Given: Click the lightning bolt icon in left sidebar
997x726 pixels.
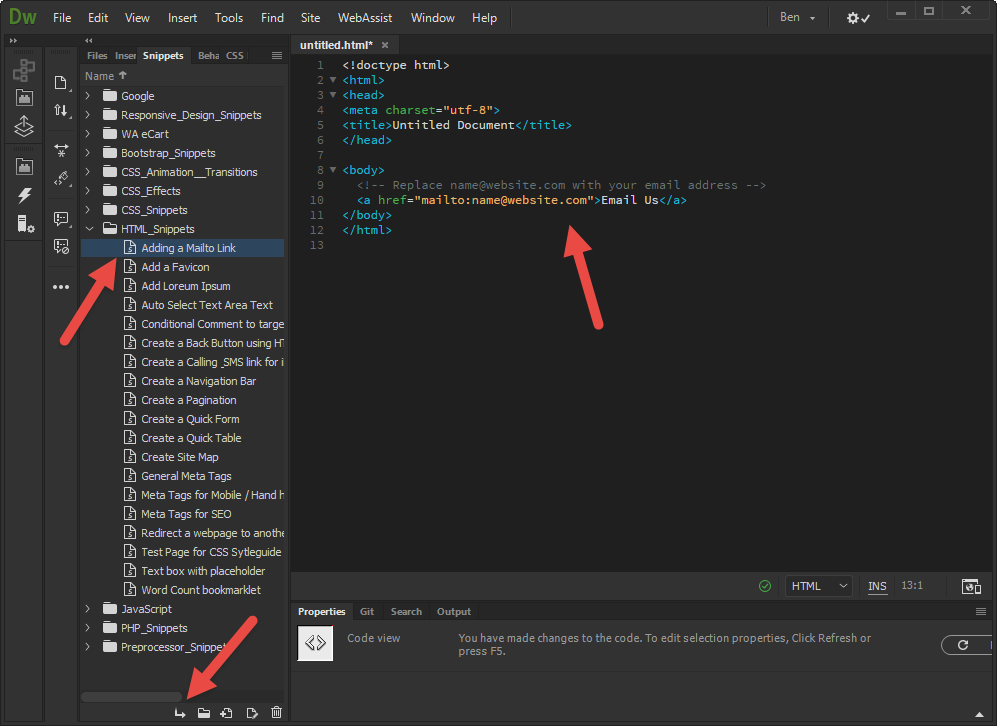Looking at the screenshot, I should (24, 196).
